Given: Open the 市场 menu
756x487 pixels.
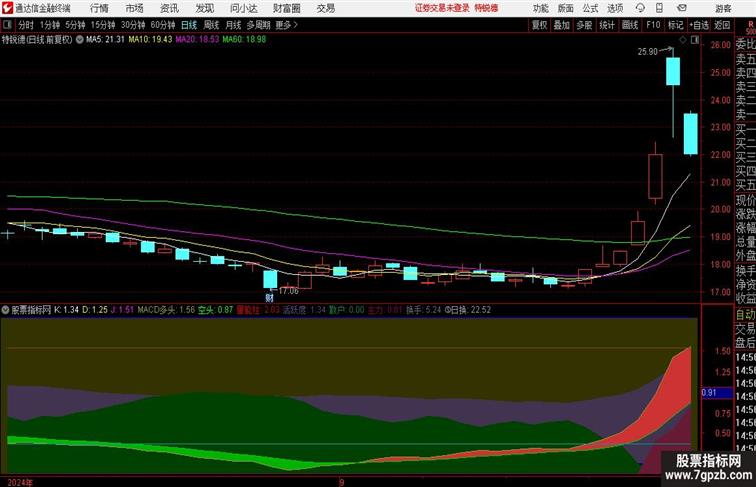Looking at the screenshot, I should pos(135,8).
